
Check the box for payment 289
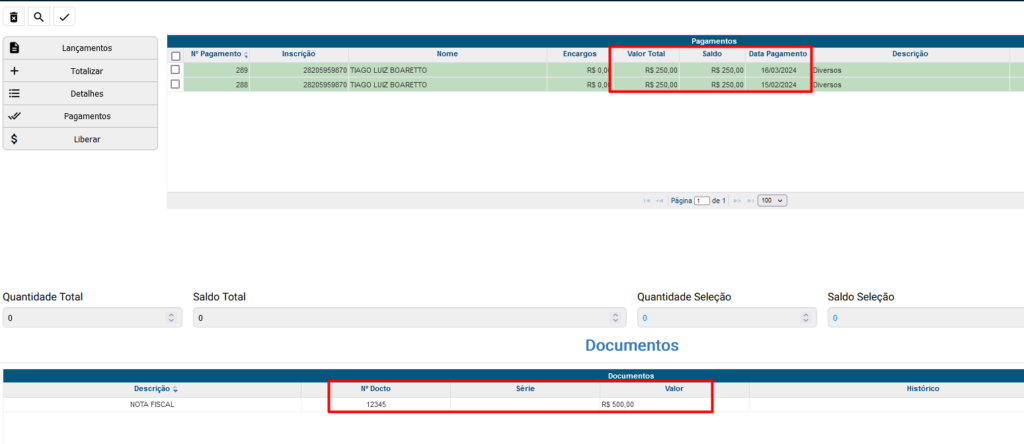click(175, 70)
